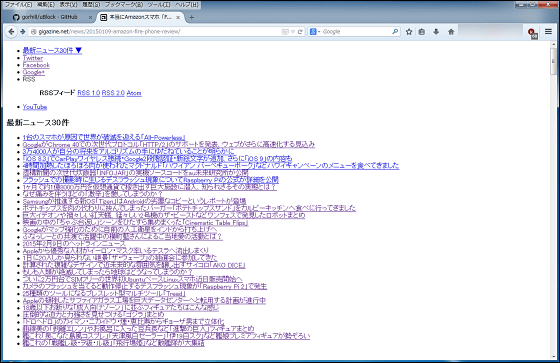Go forward with the forward arrow
The width and height of the screenshot is (560, 363).
[22, 32]
